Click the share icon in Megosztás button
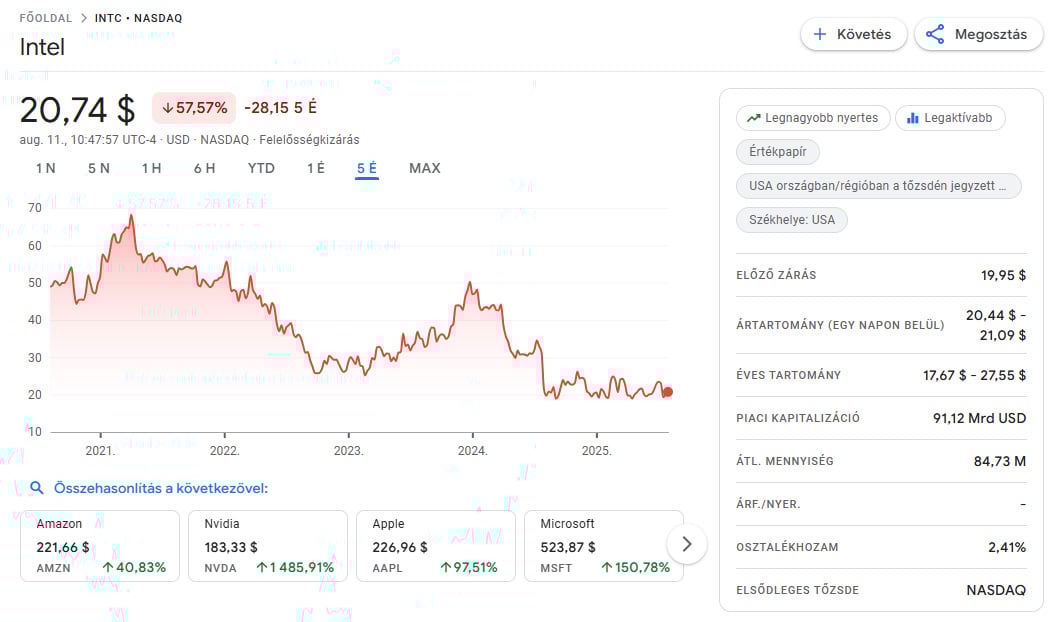This screenshot has width=1061, height=622. click(934, 34)
